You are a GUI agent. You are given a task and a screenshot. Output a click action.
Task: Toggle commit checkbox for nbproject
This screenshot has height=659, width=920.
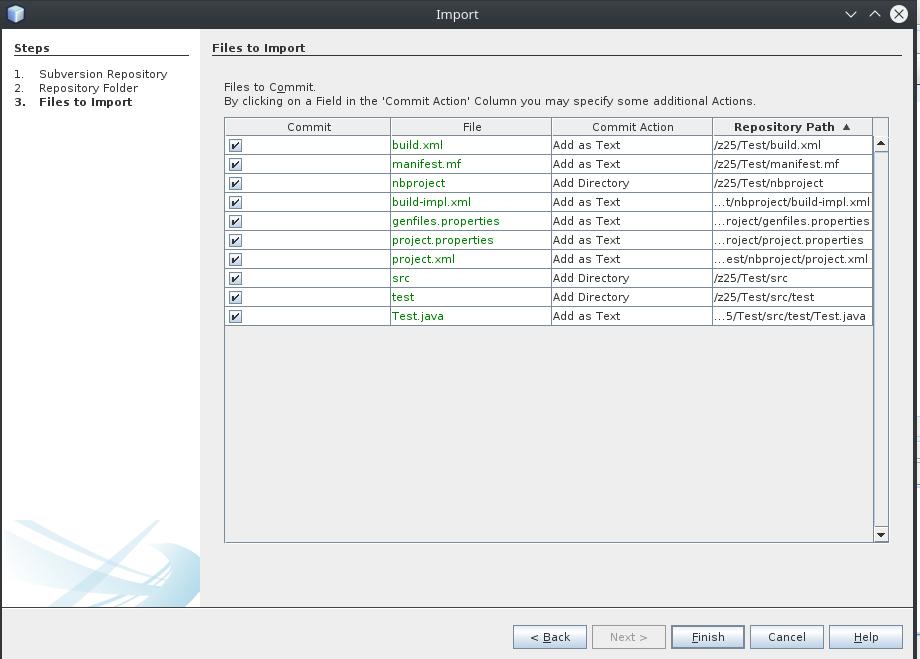[235, 184]
